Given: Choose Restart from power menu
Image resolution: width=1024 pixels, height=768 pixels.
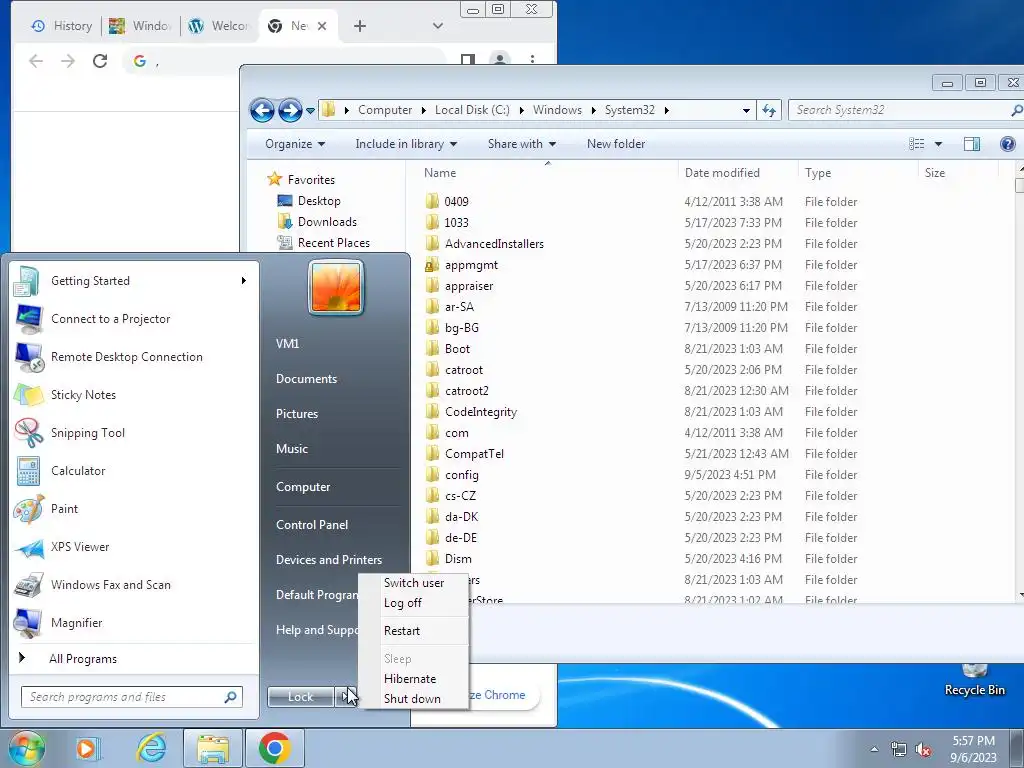Looking at the screenshot, I should click(414, 631).
